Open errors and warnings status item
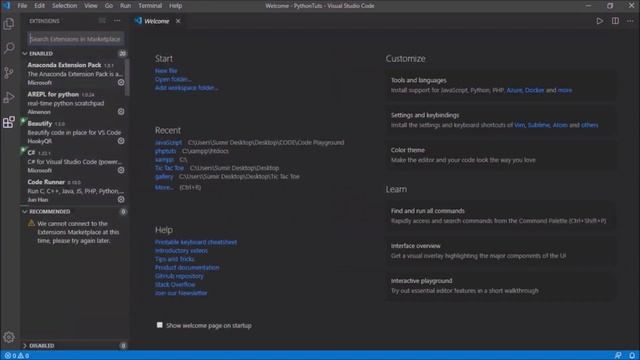640x360 pixels. 17,356
